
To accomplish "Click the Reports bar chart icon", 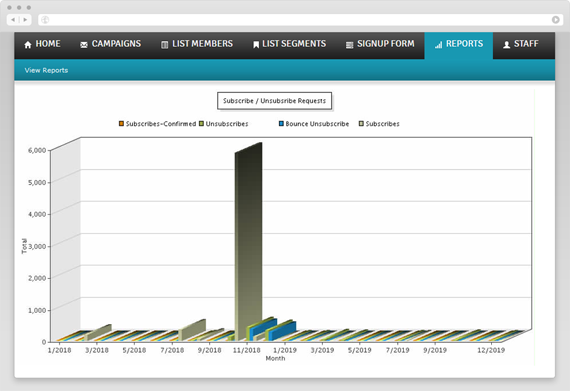I will 439,45.
